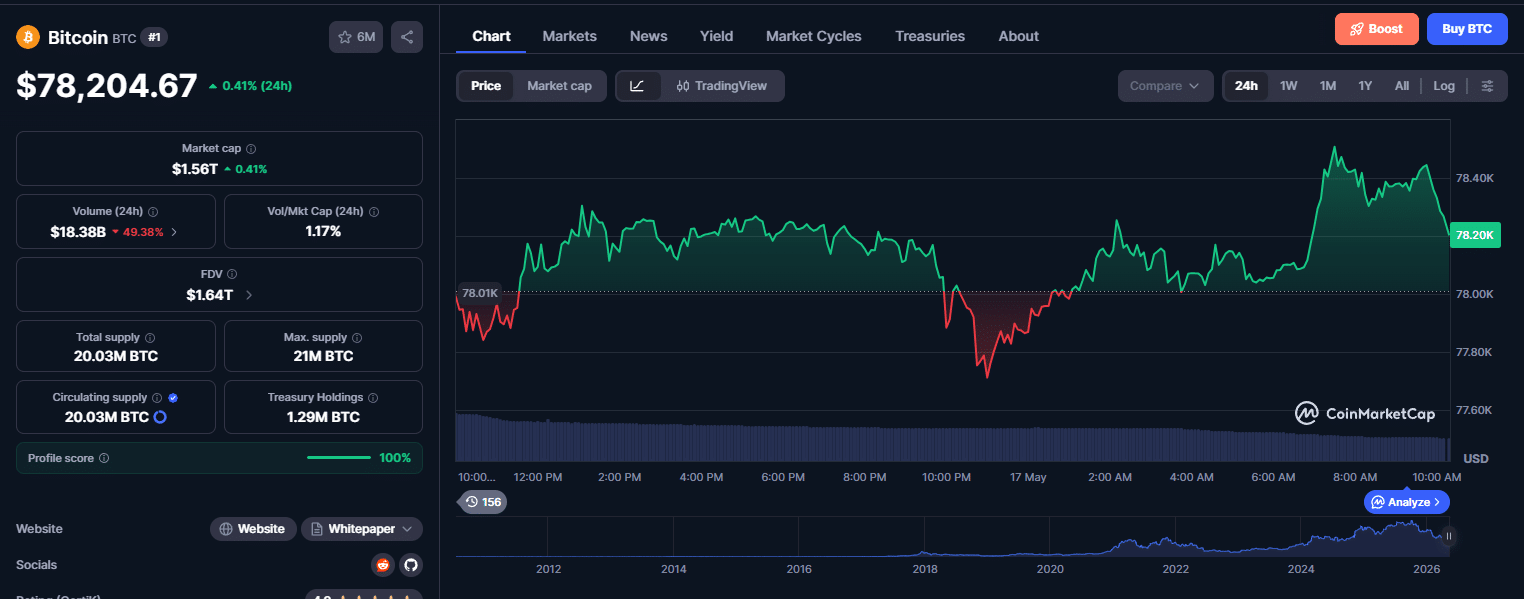Click the Treasury Holdings info icon
Screen dimensions: 1524x599
372,397
